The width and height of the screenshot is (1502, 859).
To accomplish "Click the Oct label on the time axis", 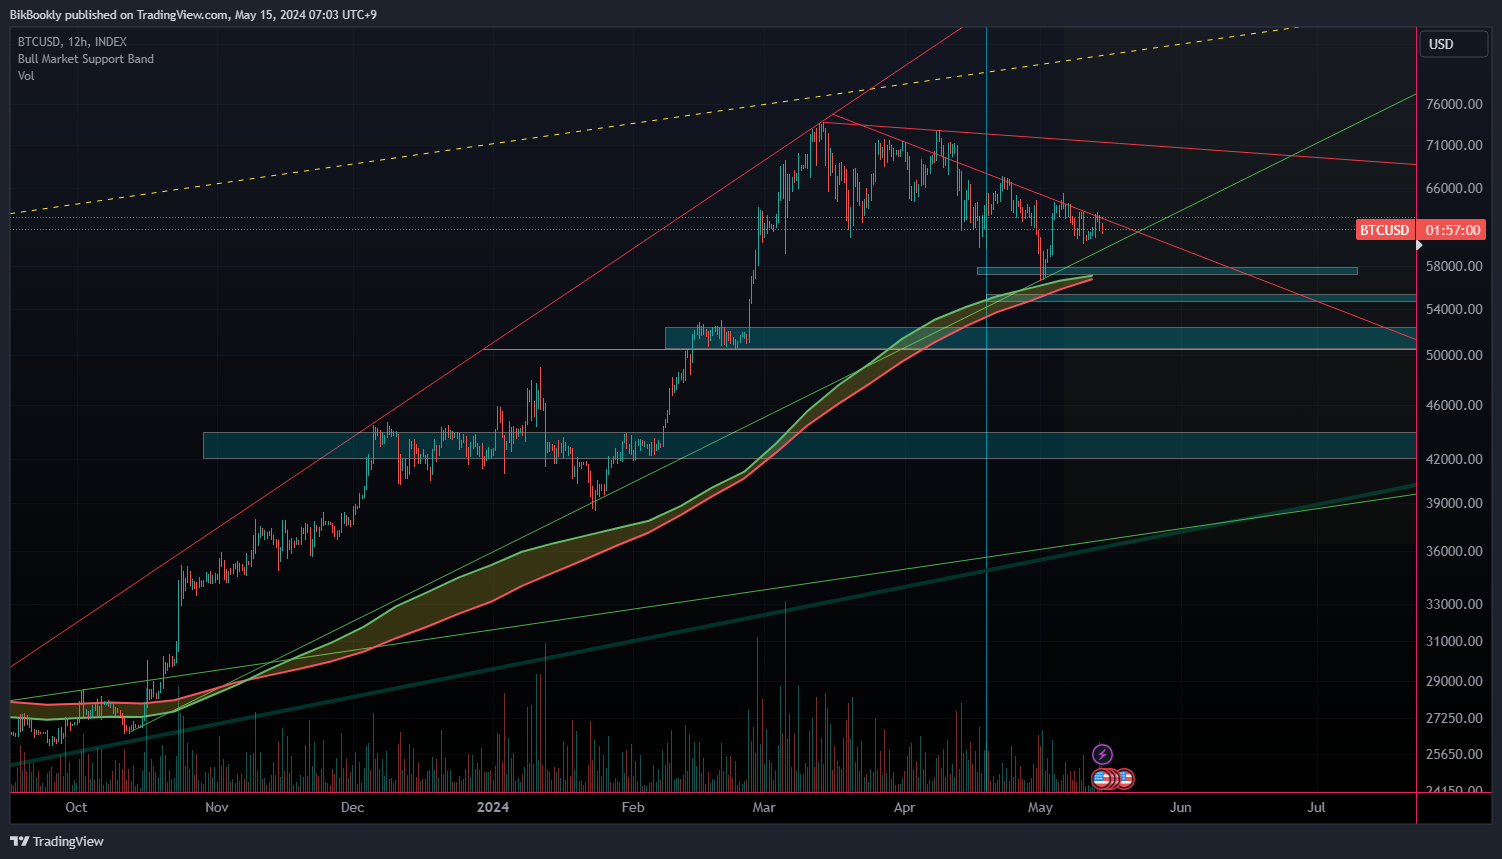I will point(76,807).
